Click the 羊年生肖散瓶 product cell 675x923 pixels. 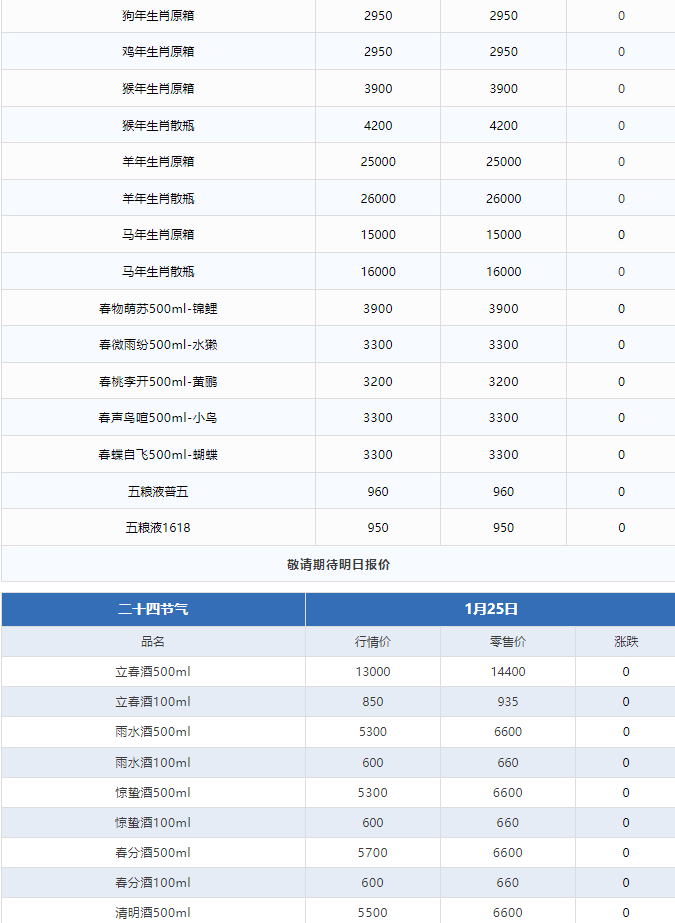(x=158, y=199)
